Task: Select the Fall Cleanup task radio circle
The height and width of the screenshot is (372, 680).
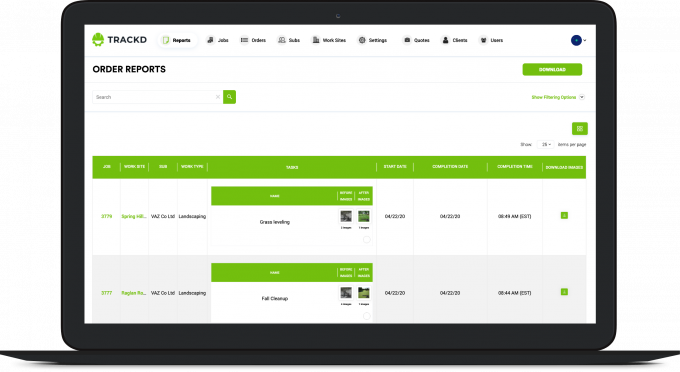Action: click(366, 316)
